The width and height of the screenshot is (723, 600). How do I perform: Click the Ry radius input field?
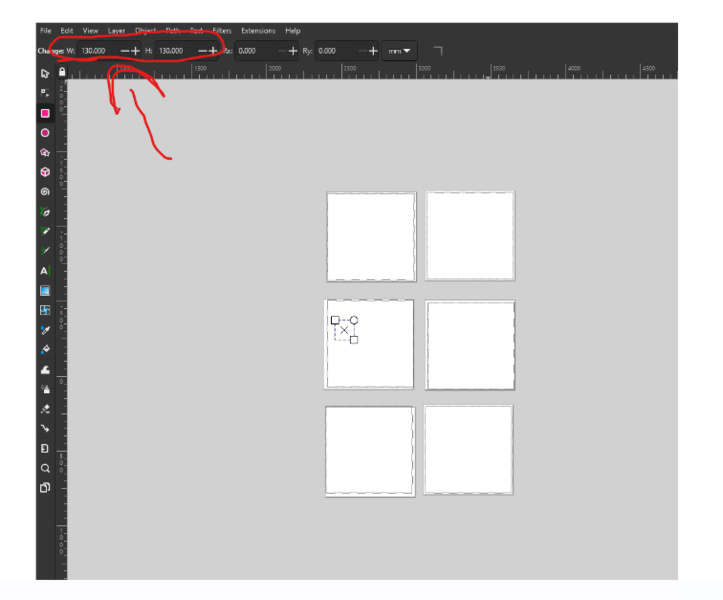point(335,51)
